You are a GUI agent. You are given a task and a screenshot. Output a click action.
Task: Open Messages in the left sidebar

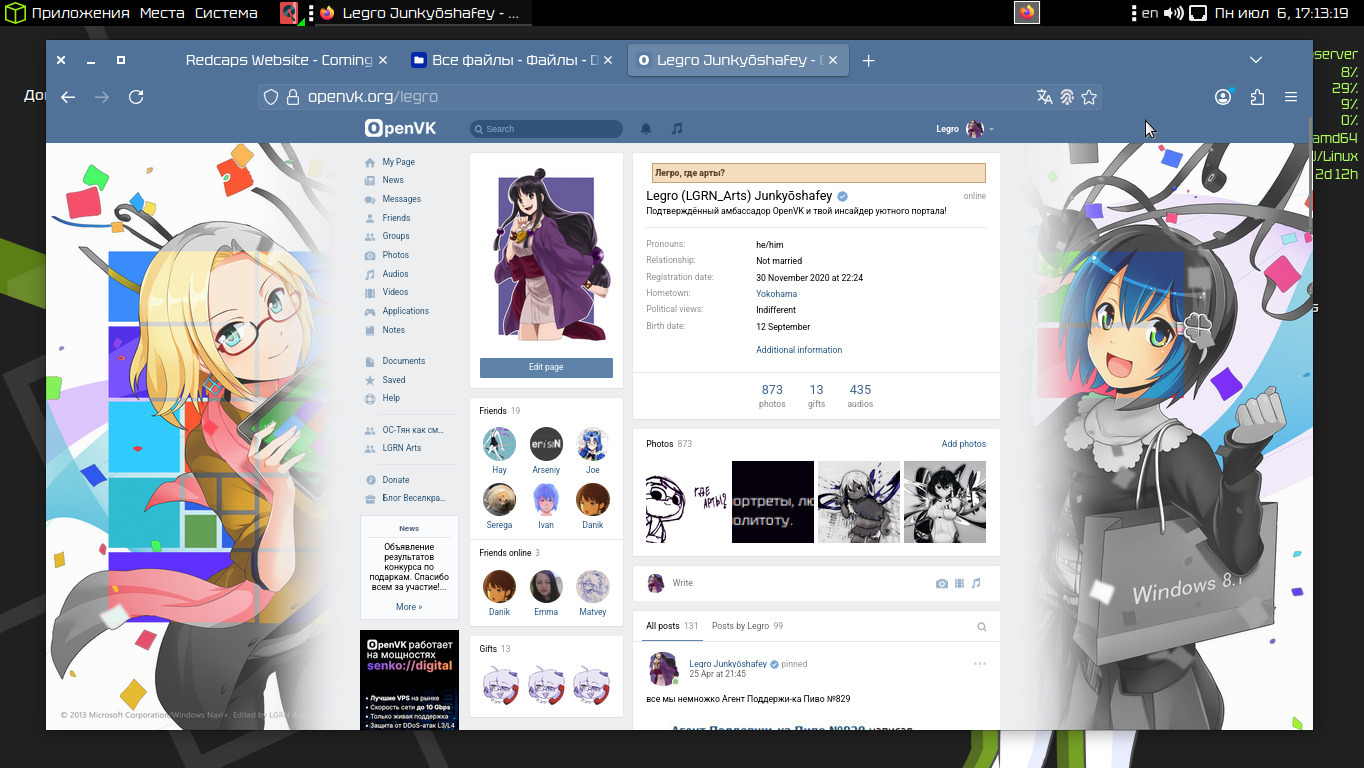(401, 199)
